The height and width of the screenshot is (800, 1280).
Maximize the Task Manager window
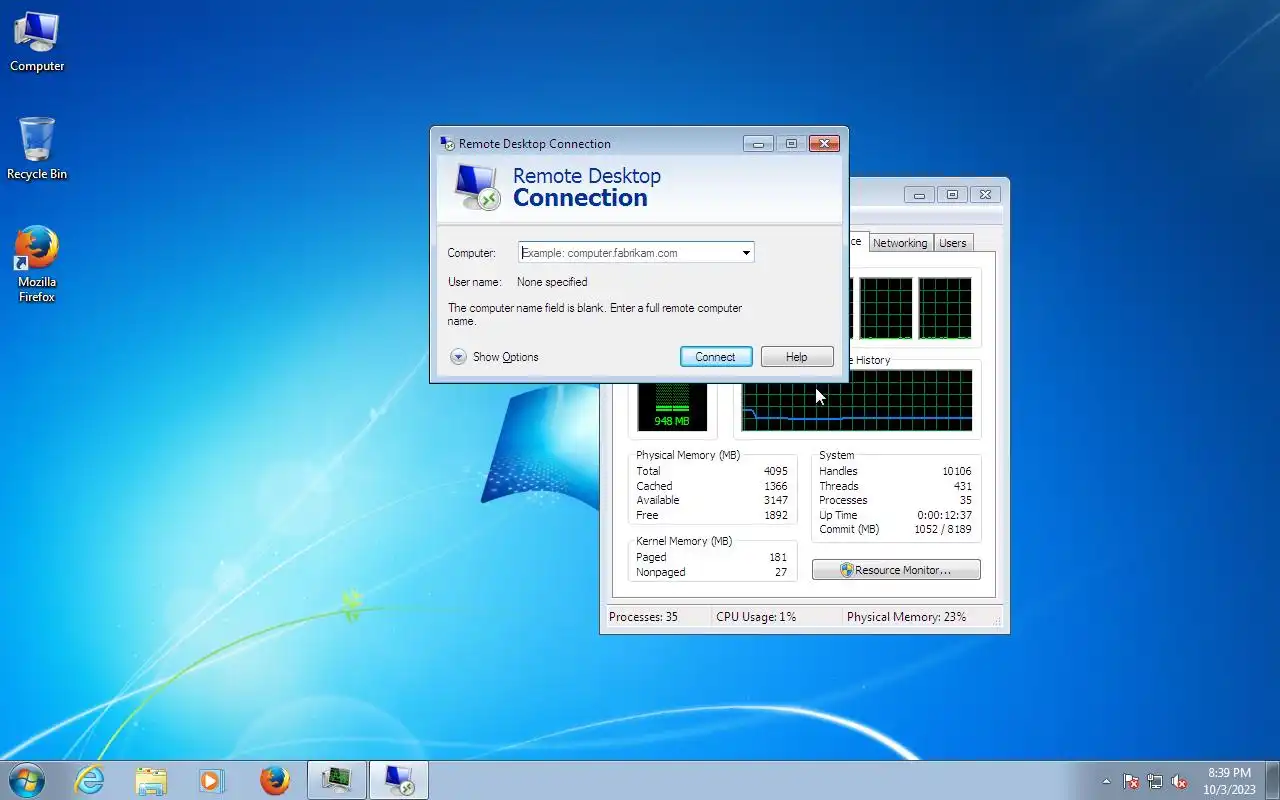tap(952, 195)
